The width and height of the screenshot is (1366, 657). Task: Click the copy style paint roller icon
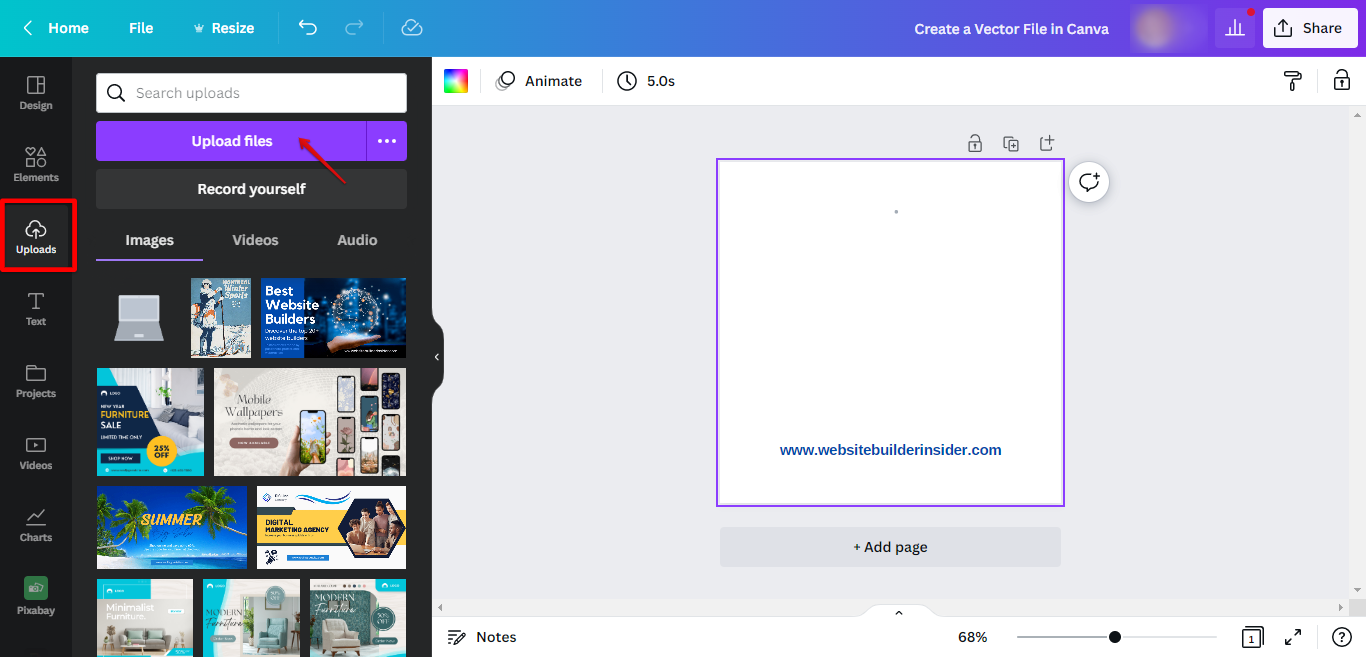1293,81
